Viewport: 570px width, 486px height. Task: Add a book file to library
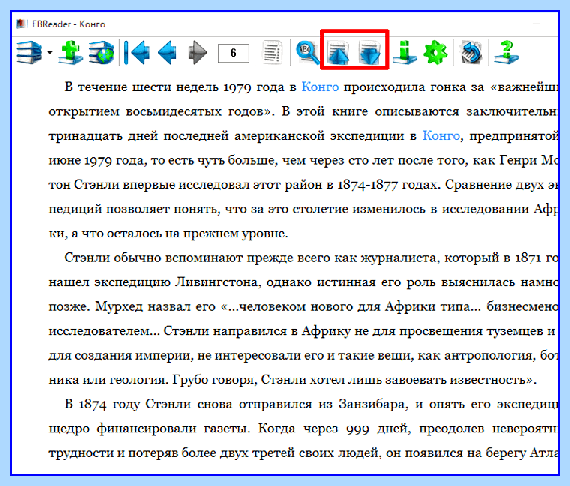pyautogui.click(x=71, y=52)
